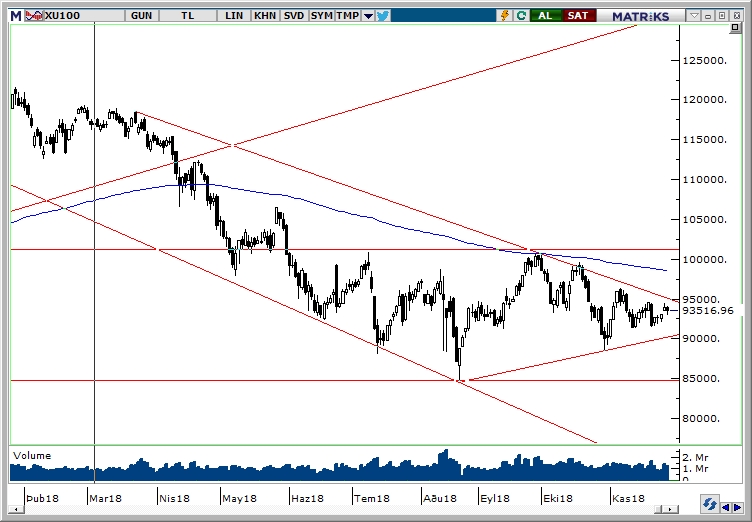Viewport: 752px width, 522px height.
Task: Click the SVD toolbar button
Action: pos(294,16)
